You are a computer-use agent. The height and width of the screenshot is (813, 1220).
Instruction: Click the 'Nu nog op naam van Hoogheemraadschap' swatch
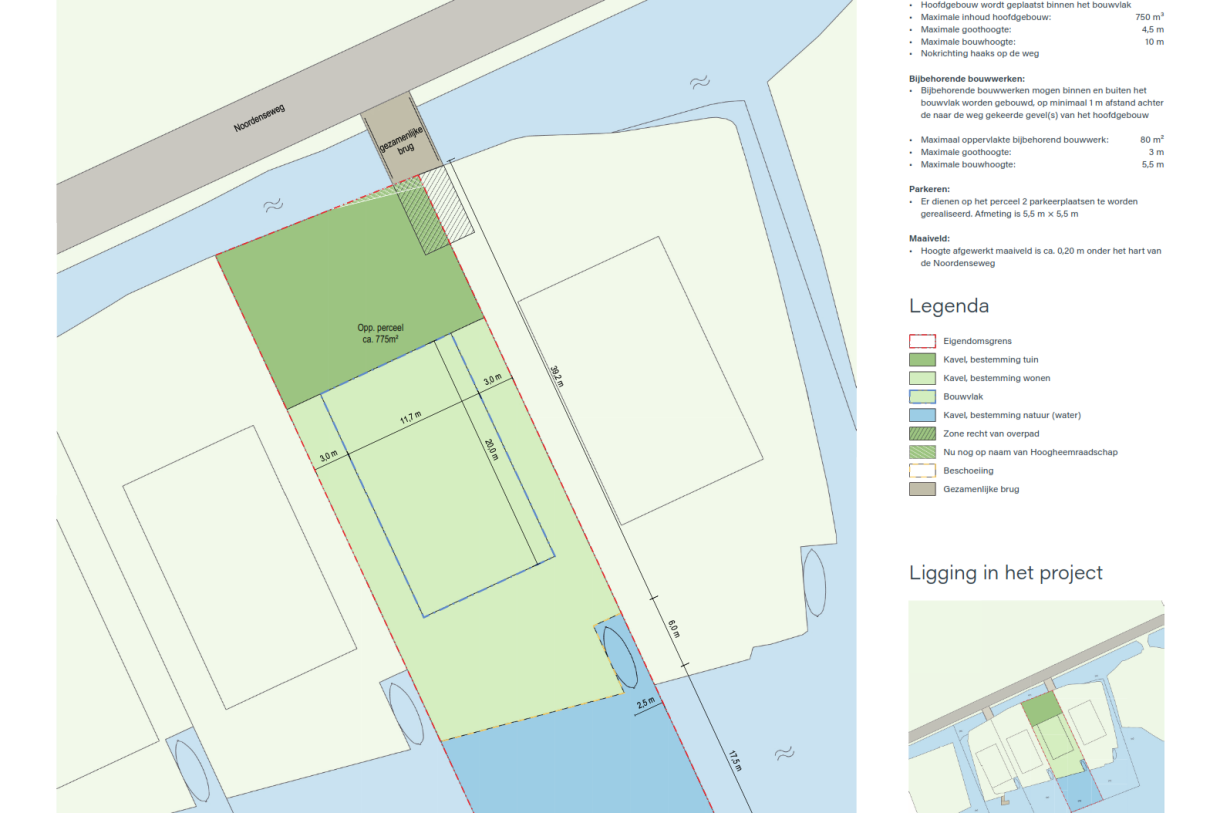[x=922, y=452]
